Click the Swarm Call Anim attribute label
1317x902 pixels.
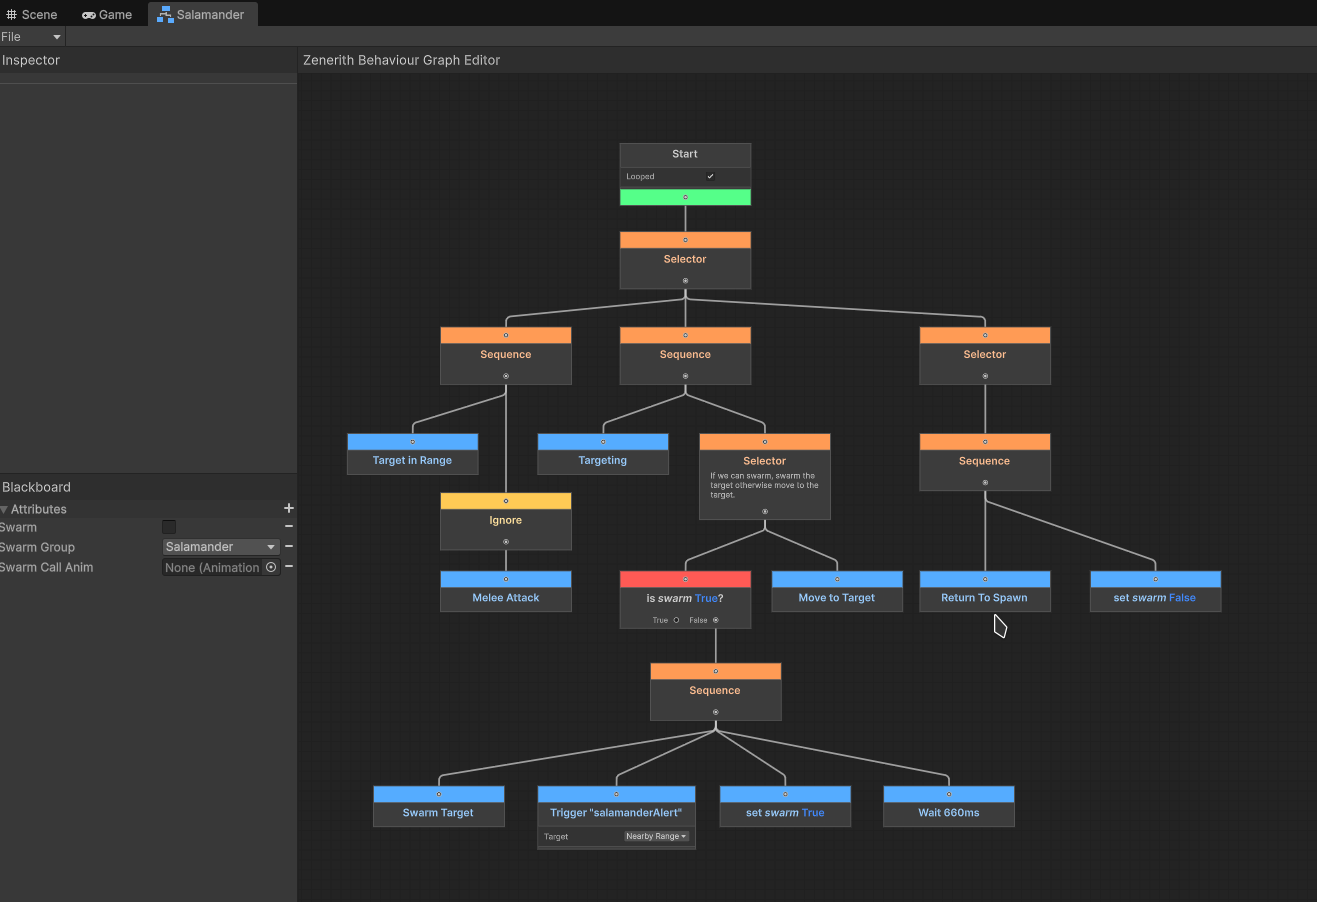click(x=46, y=567)
